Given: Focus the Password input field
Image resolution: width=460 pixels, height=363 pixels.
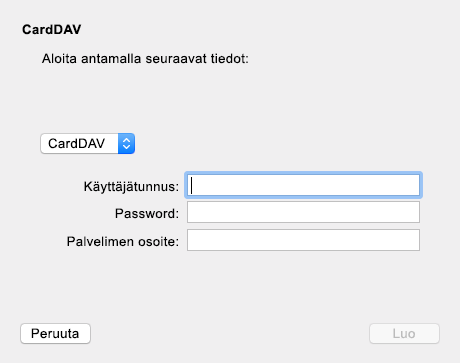Looking at the screenshot, I should (x=303, y=212).
